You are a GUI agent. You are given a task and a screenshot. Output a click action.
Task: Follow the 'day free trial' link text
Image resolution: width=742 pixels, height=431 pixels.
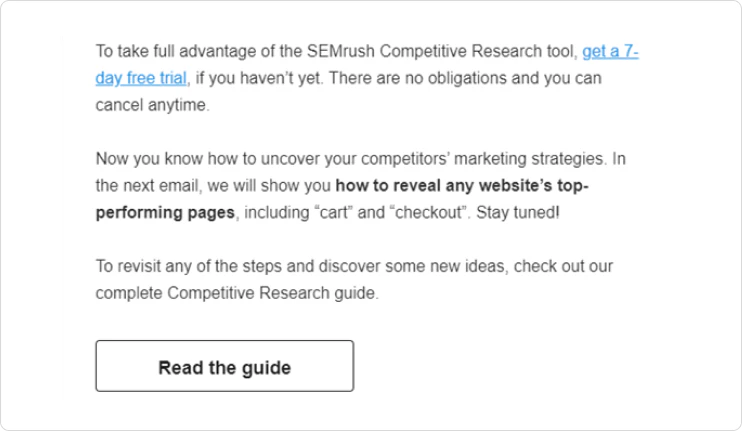pos(141,78)
